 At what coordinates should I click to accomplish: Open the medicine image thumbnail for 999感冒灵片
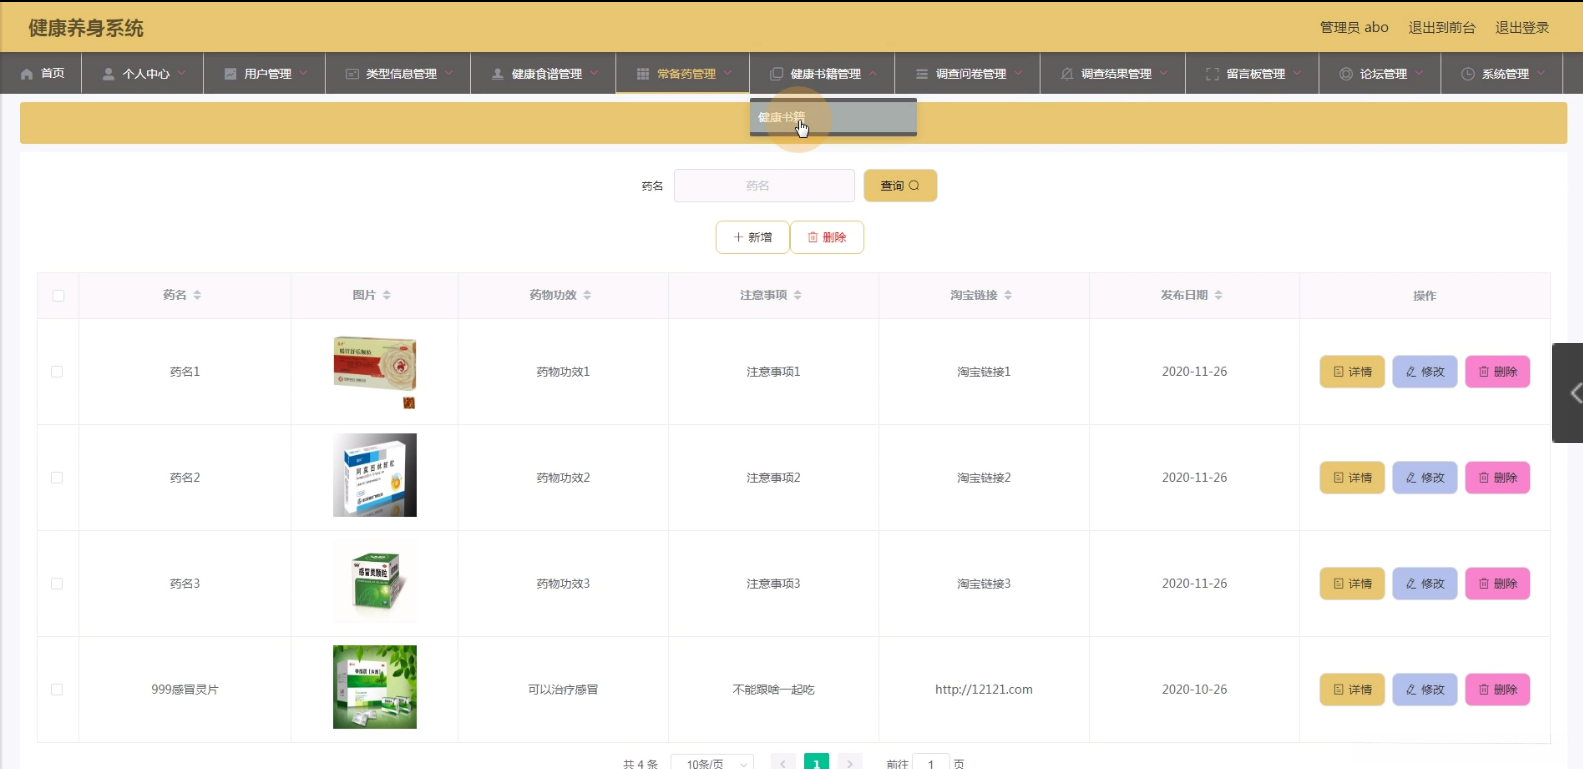pos(375,687)
